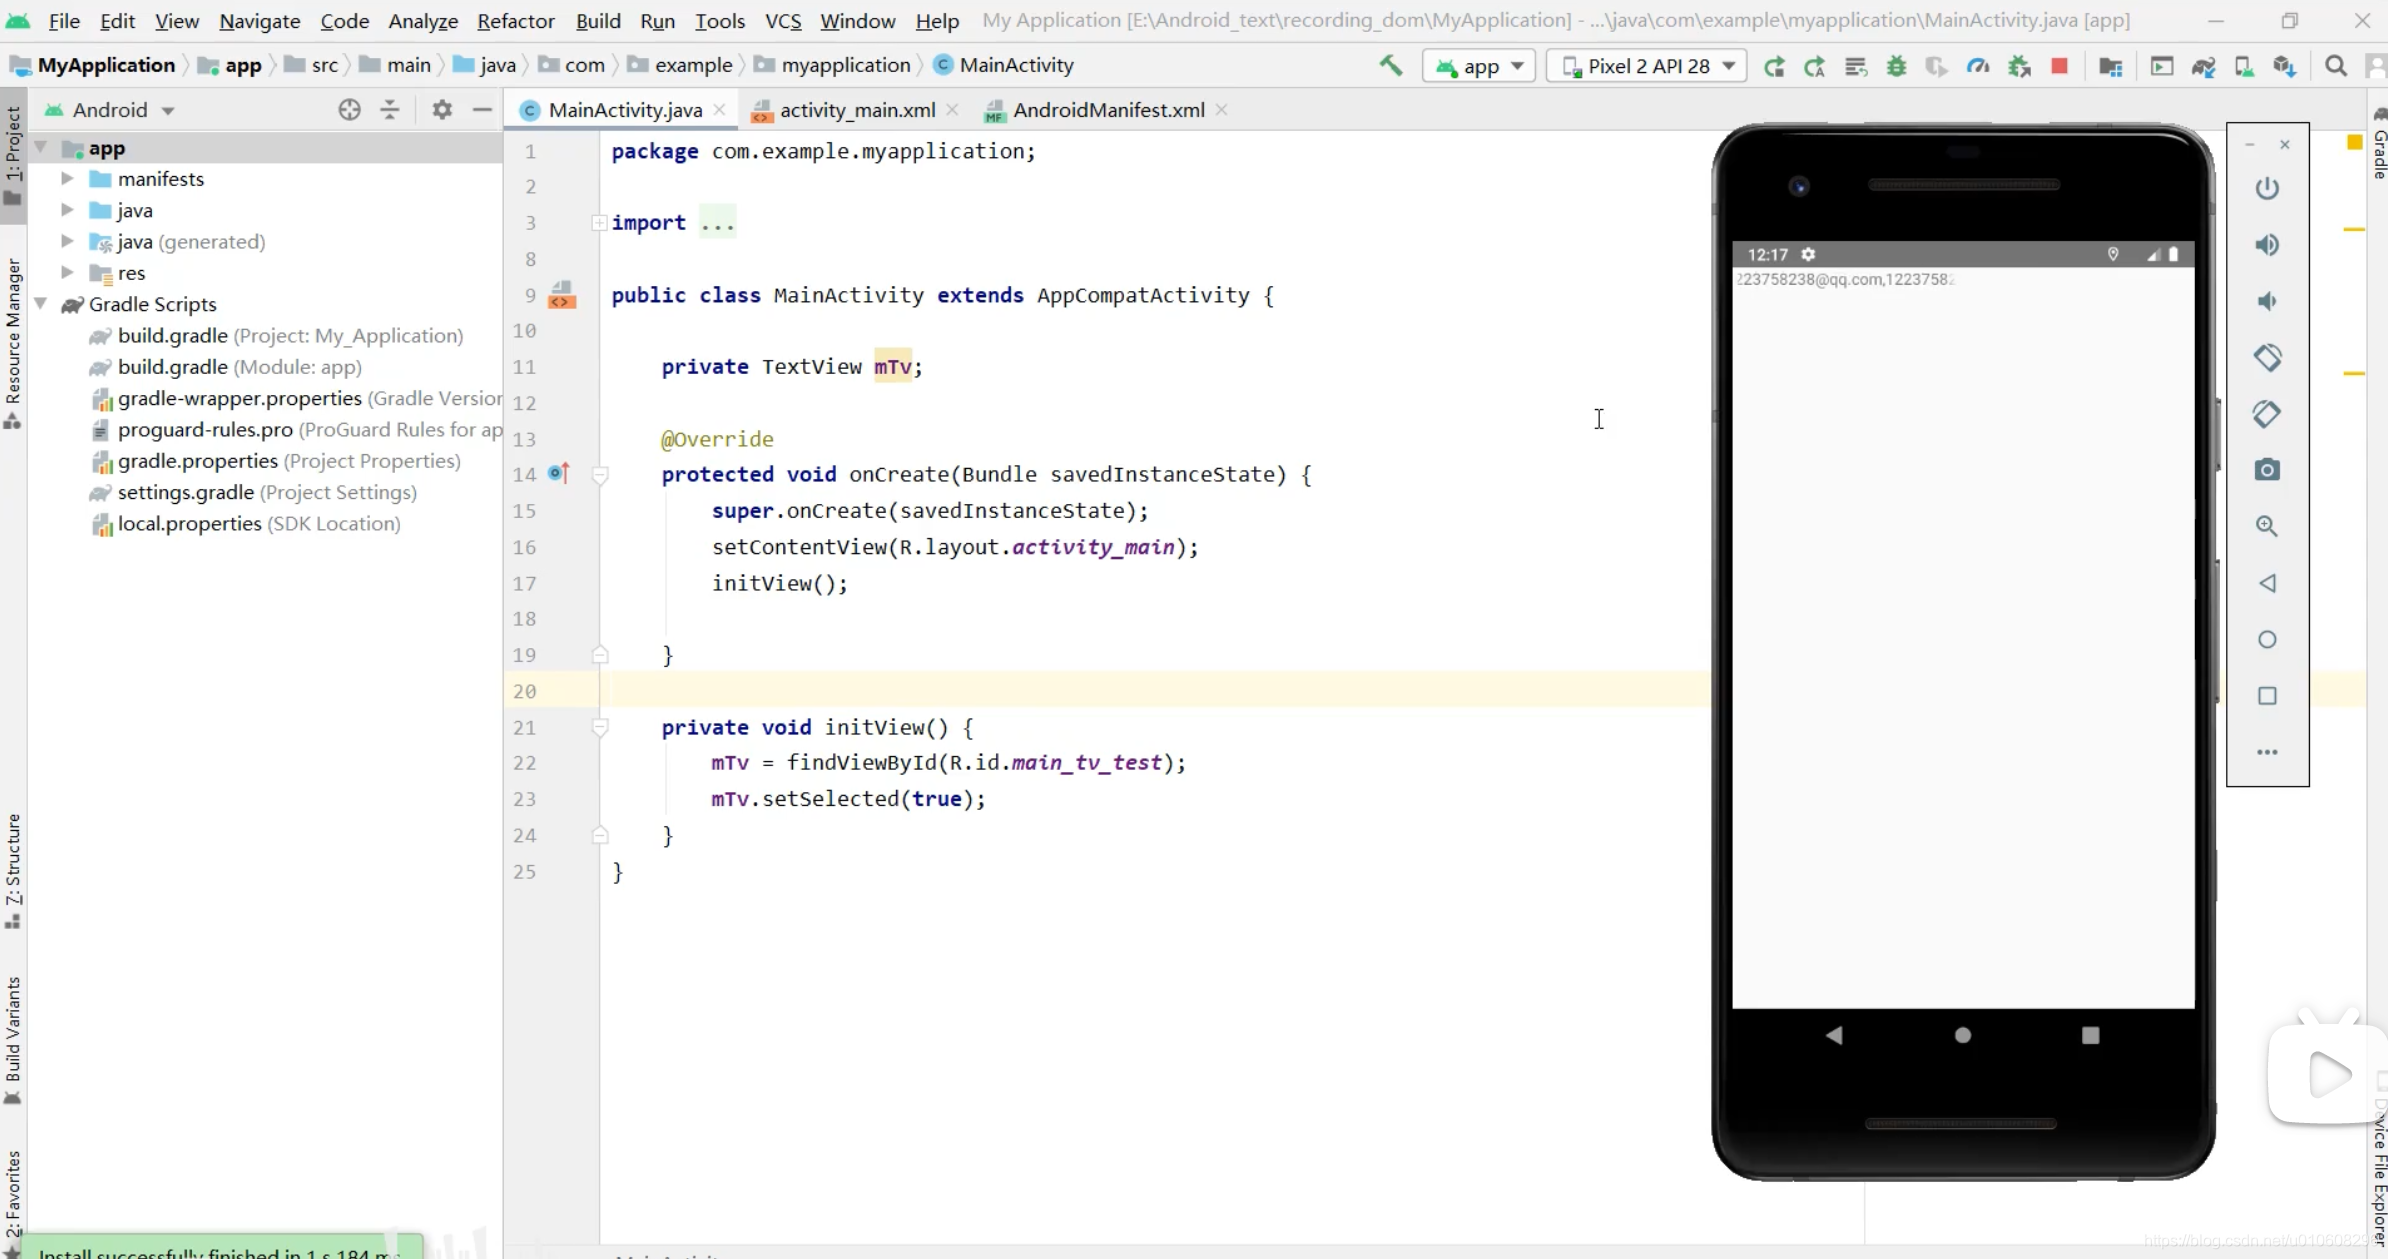This screenshot has width=2388, height=1259.
Task: Take a screenshot with the emulator camera icon
Action: click(x=2268, y=470)
